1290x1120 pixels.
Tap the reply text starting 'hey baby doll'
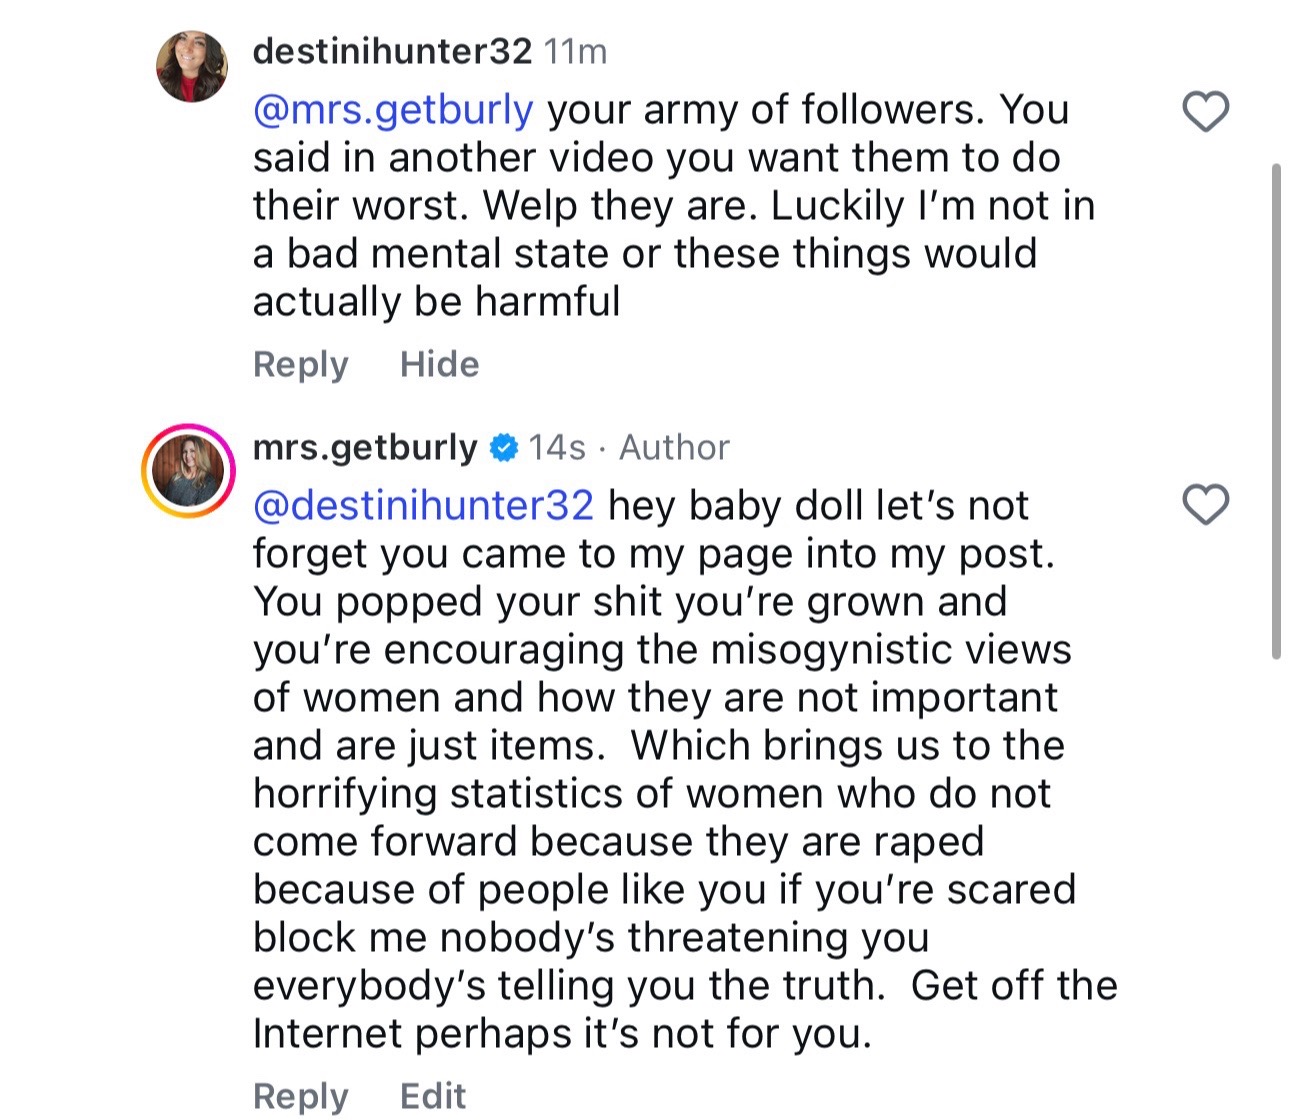tap(685, 769)
